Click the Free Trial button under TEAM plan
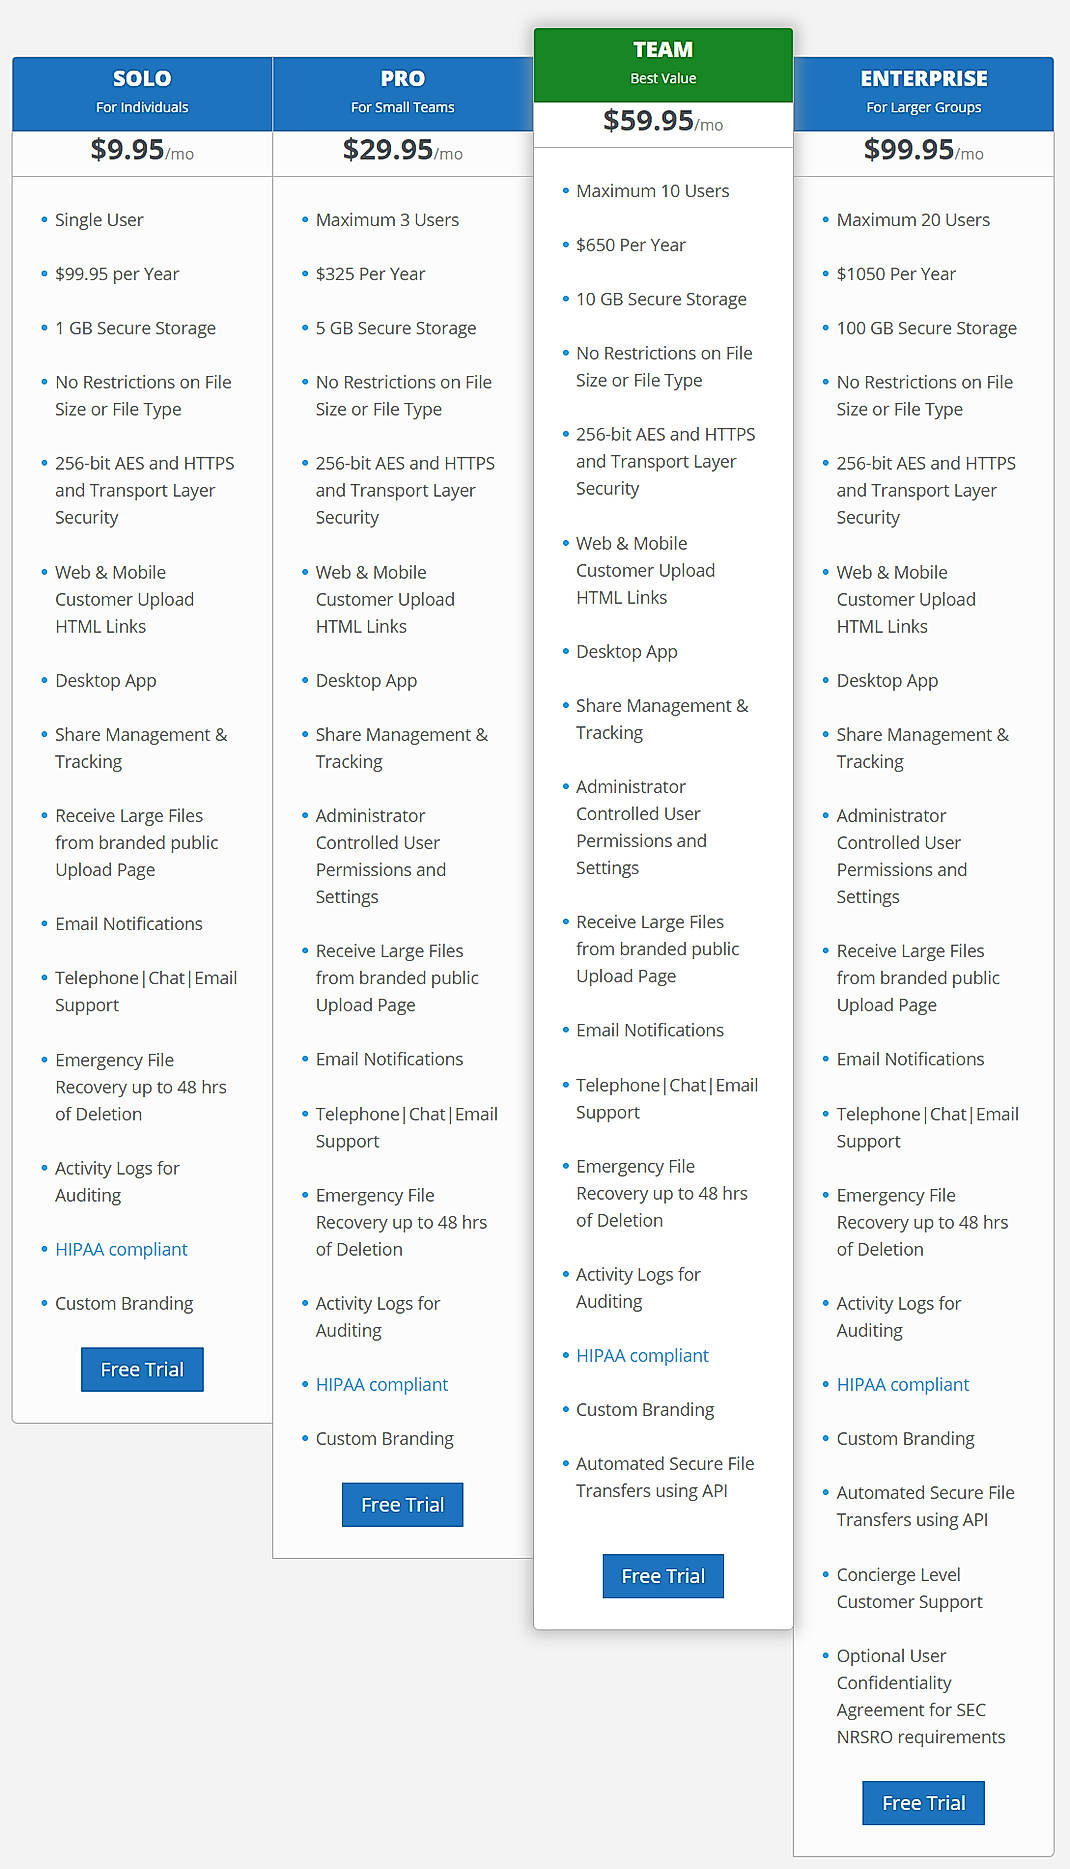 pos(663,1575)
